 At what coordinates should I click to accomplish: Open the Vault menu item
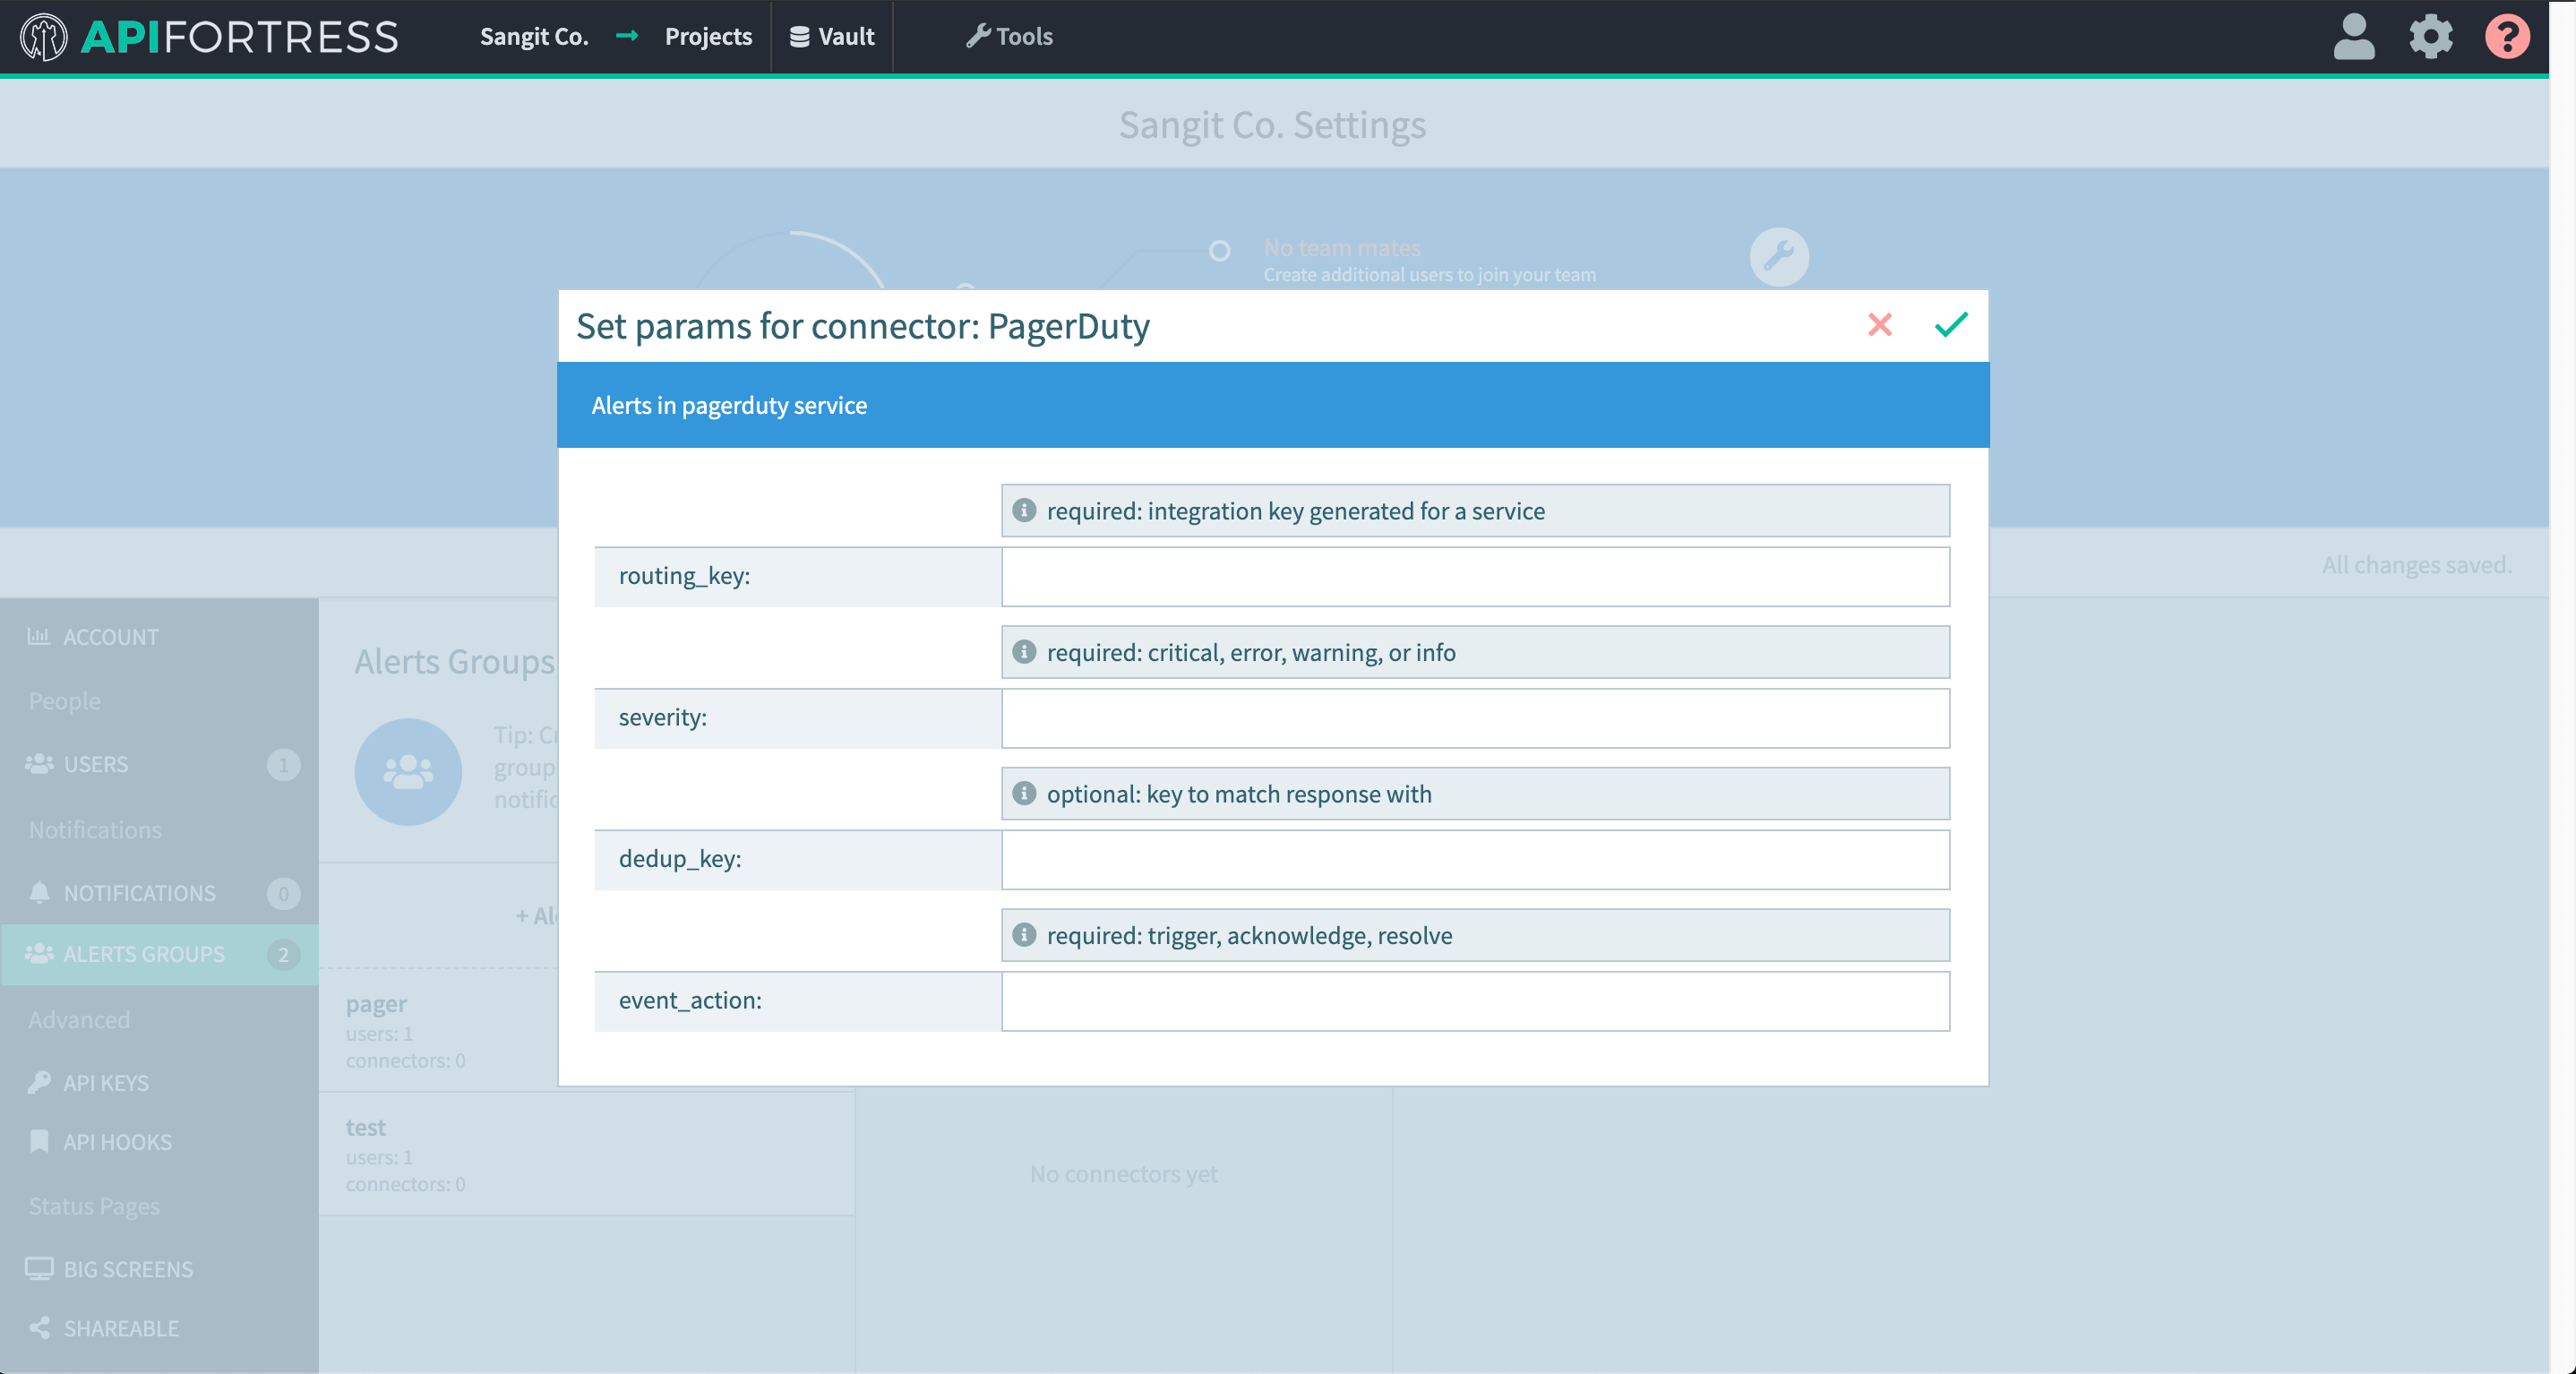click(832, 37)
